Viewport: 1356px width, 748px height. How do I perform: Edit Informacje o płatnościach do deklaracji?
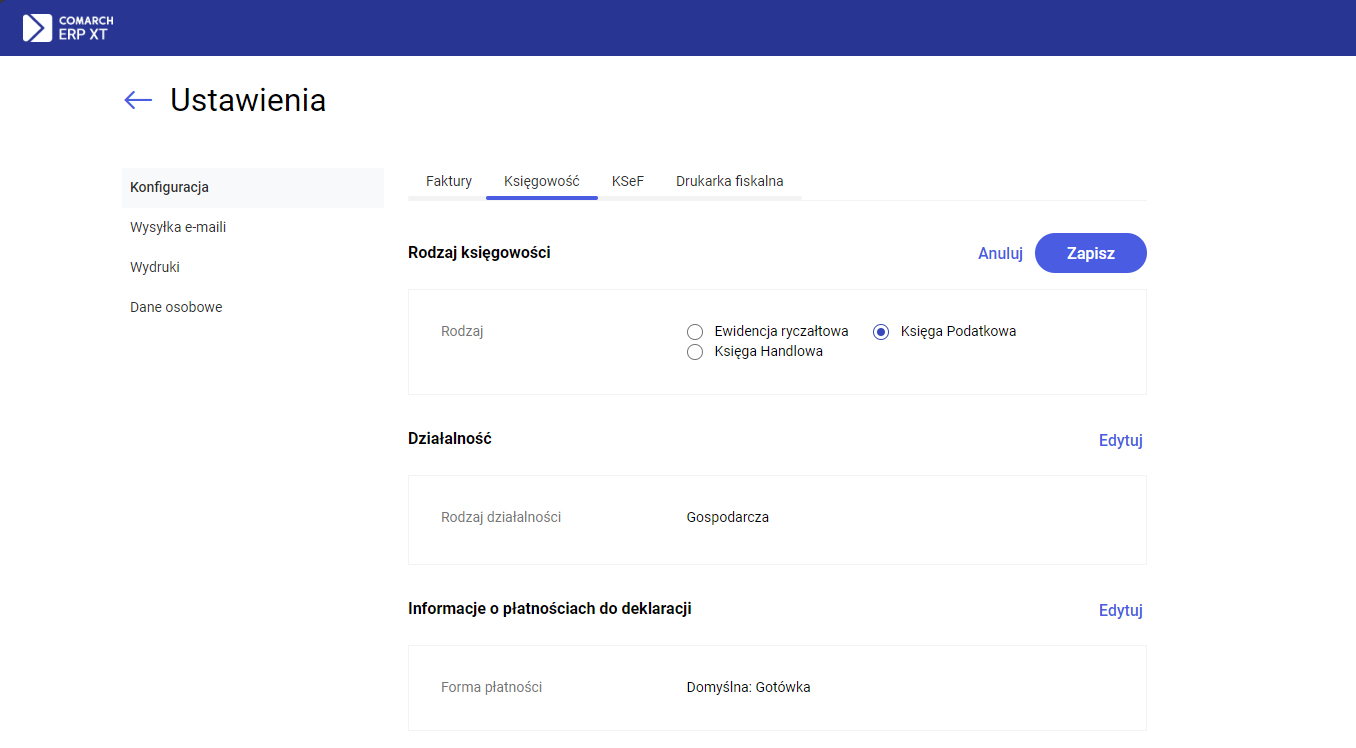tap(1120, 611)
